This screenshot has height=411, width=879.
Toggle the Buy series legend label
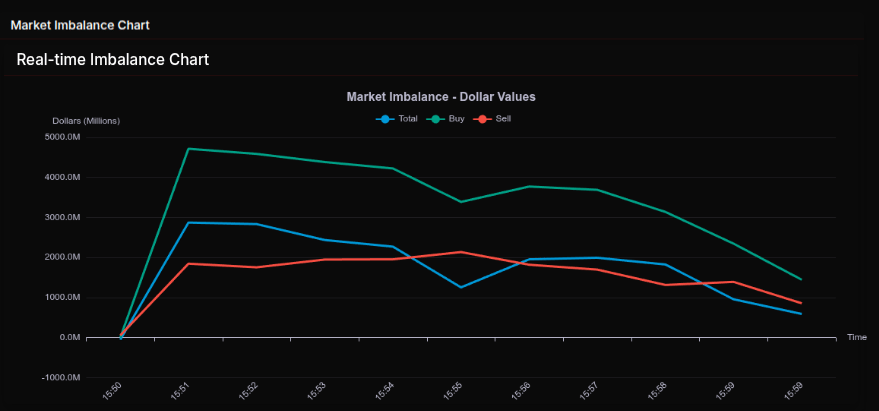pyautogui.click(x=456, y=119)
